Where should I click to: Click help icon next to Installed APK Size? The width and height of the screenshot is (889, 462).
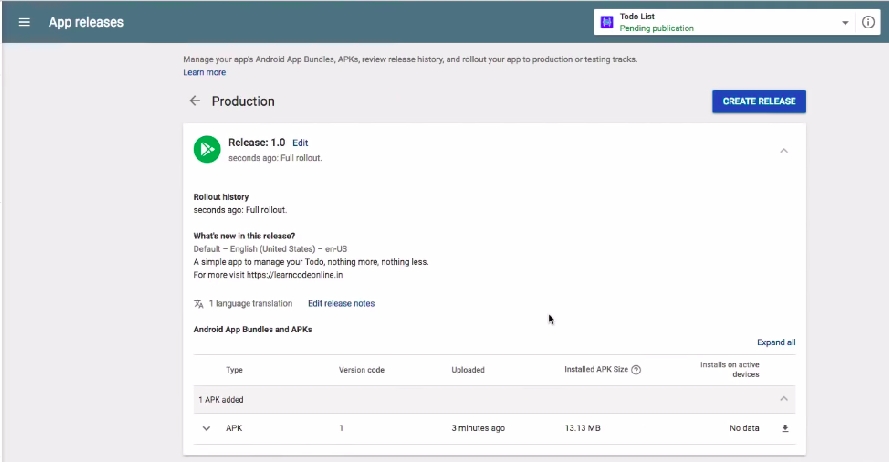point(636,370)
